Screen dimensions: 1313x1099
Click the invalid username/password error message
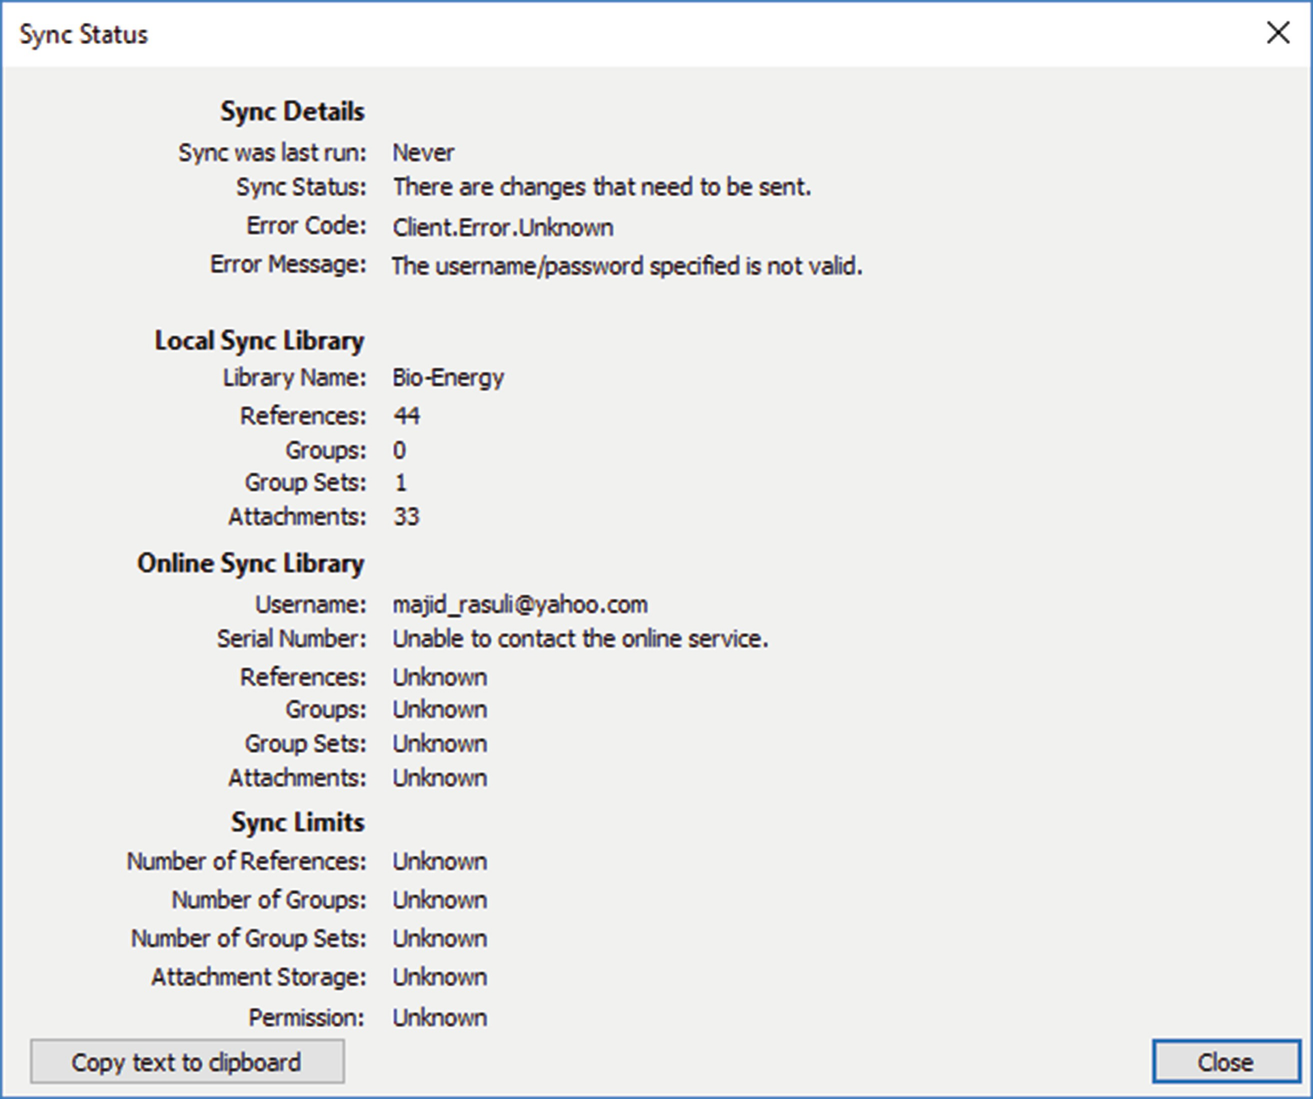pos(627,266)
